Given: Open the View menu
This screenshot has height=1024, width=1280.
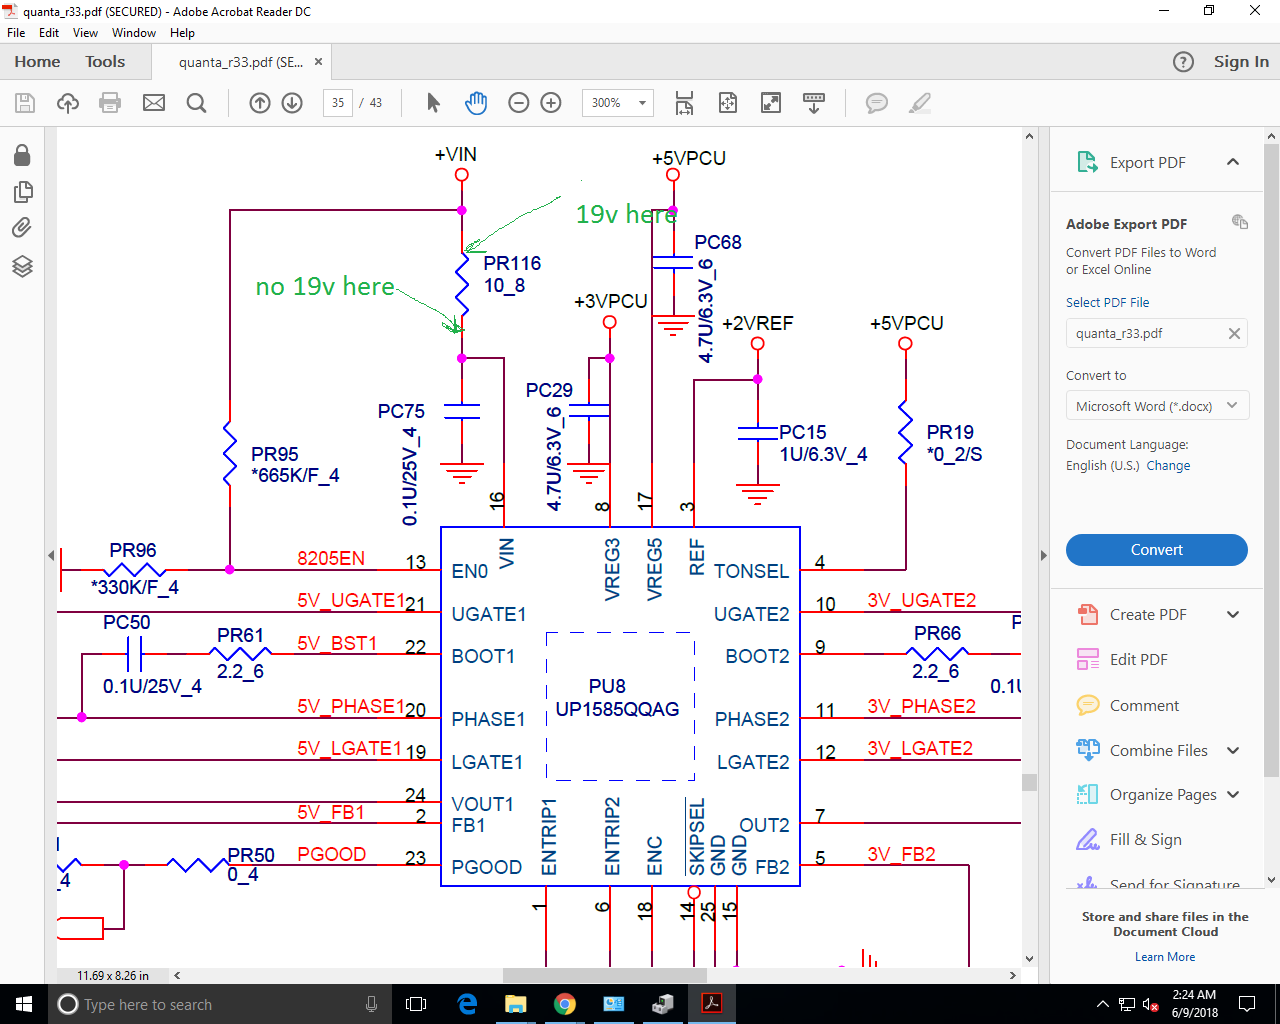Looking at the screenshot, I should tap(85, 33).
